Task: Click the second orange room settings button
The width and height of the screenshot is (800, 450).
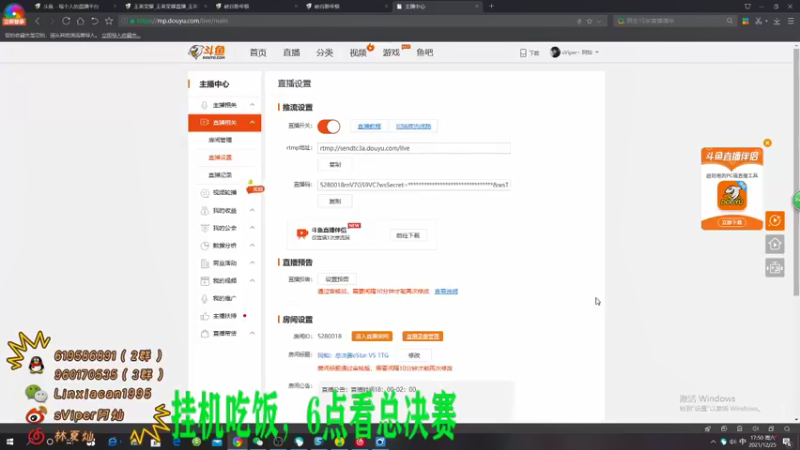Action: pyautogui.click(x=422, y=336)
